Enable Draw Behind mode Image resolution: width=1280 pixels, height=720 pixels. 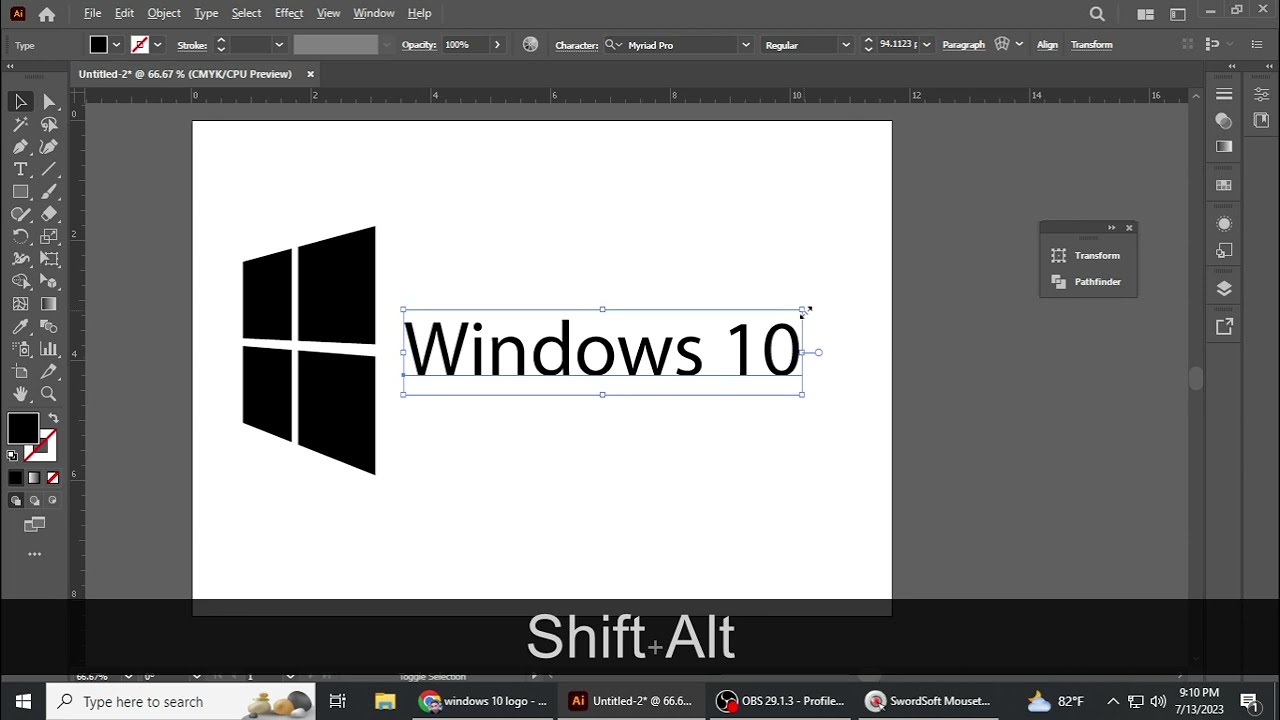pyautogui.click(x=34, y=501)
